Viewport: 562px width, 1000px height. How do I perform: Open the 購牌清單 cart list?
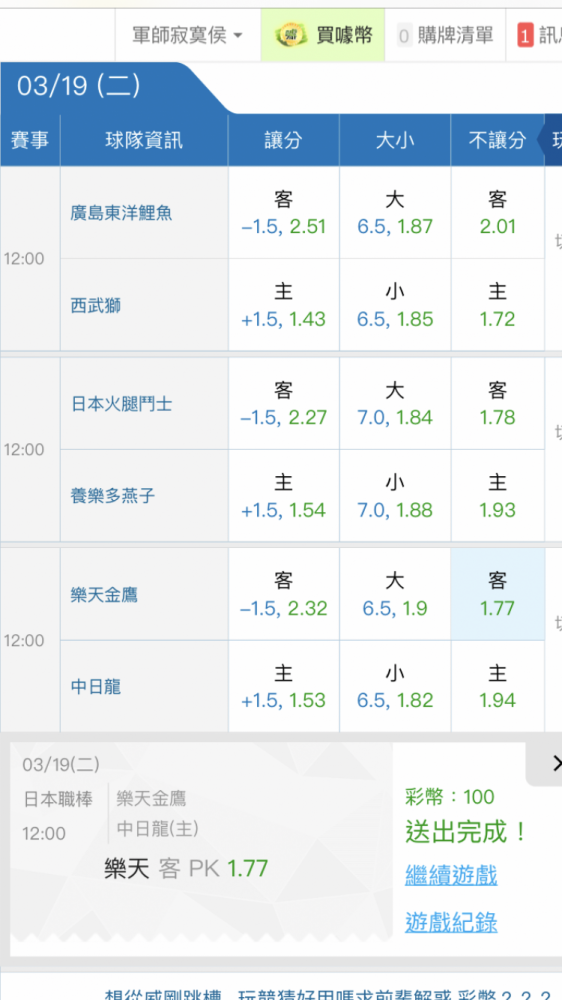pyautogui.click(x=445, y=35)
